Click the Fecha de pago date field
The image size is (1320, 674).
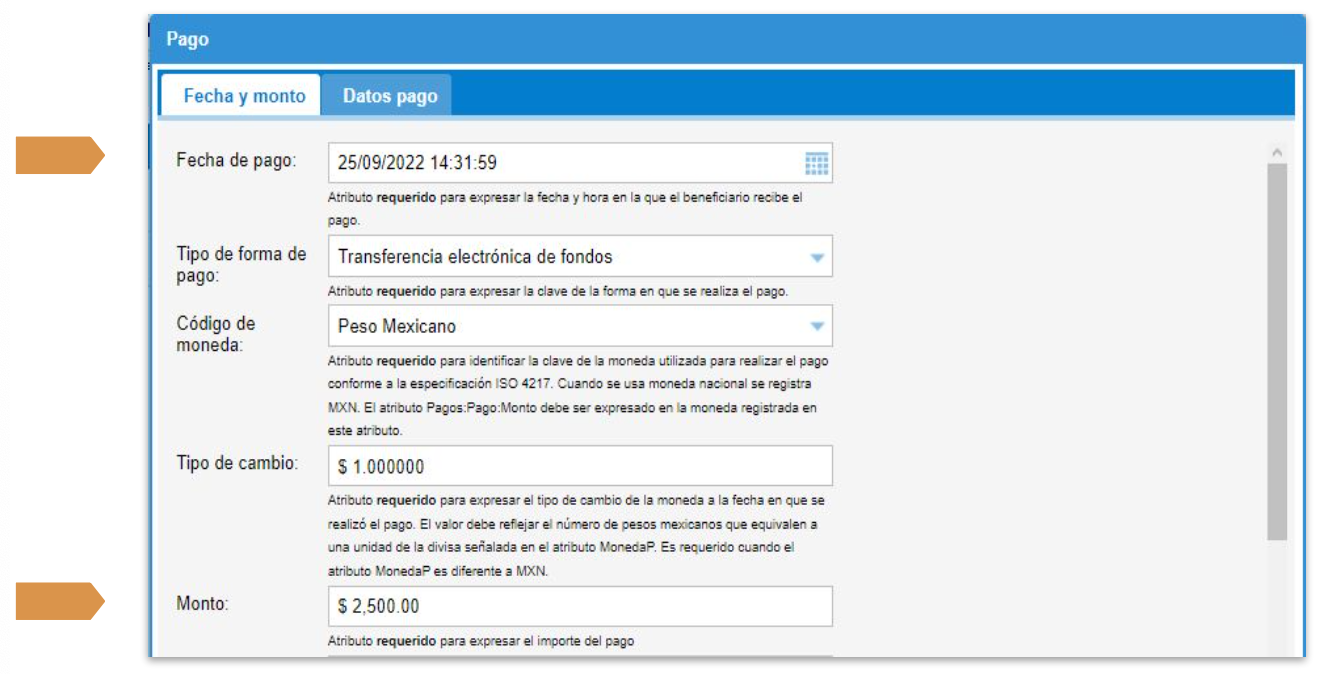[565, 164]
